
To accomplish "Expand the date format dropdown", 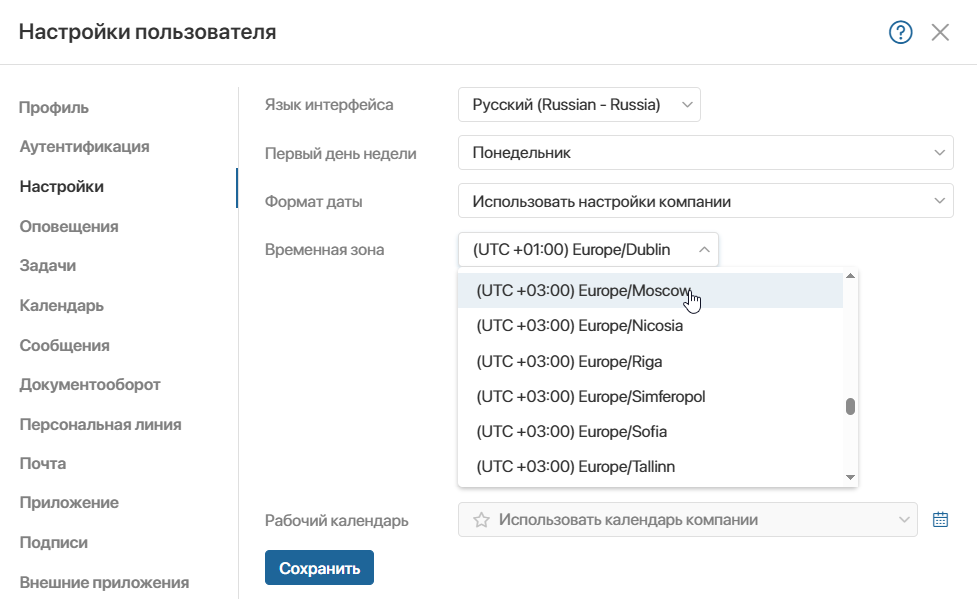I will click(x=705, y=201).
